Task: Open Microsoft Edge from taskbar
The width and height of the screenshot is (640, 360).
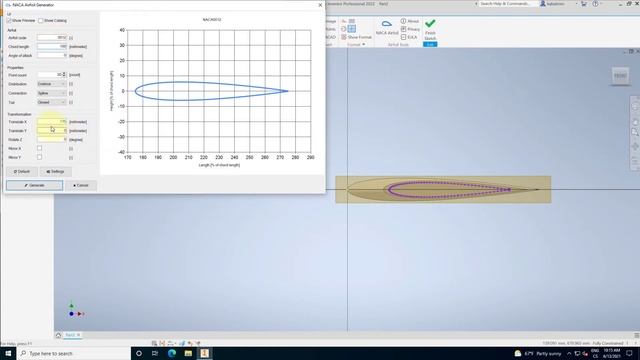Action: (171, 353)
